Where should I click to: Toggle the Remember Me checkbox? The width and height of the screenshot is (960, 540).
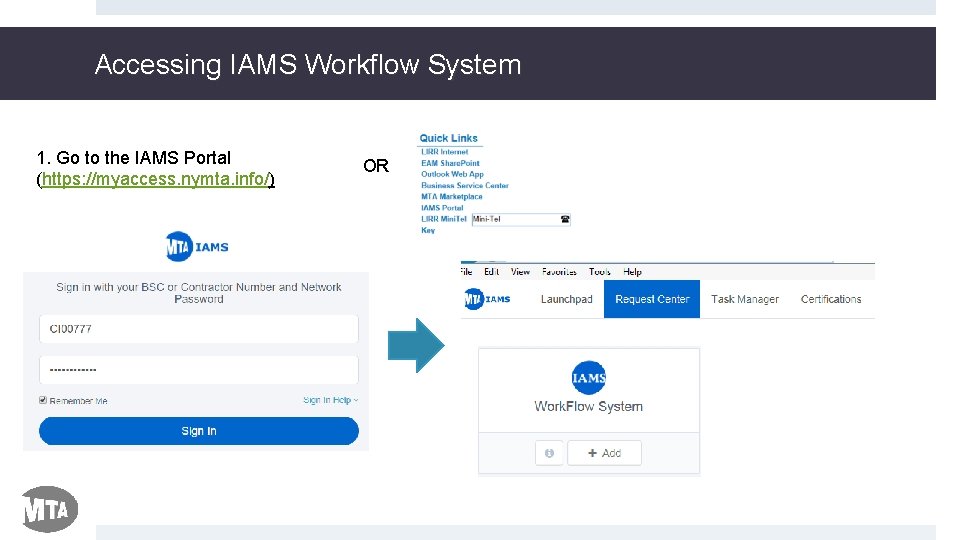pyautogui.click(x=43, y=400)
